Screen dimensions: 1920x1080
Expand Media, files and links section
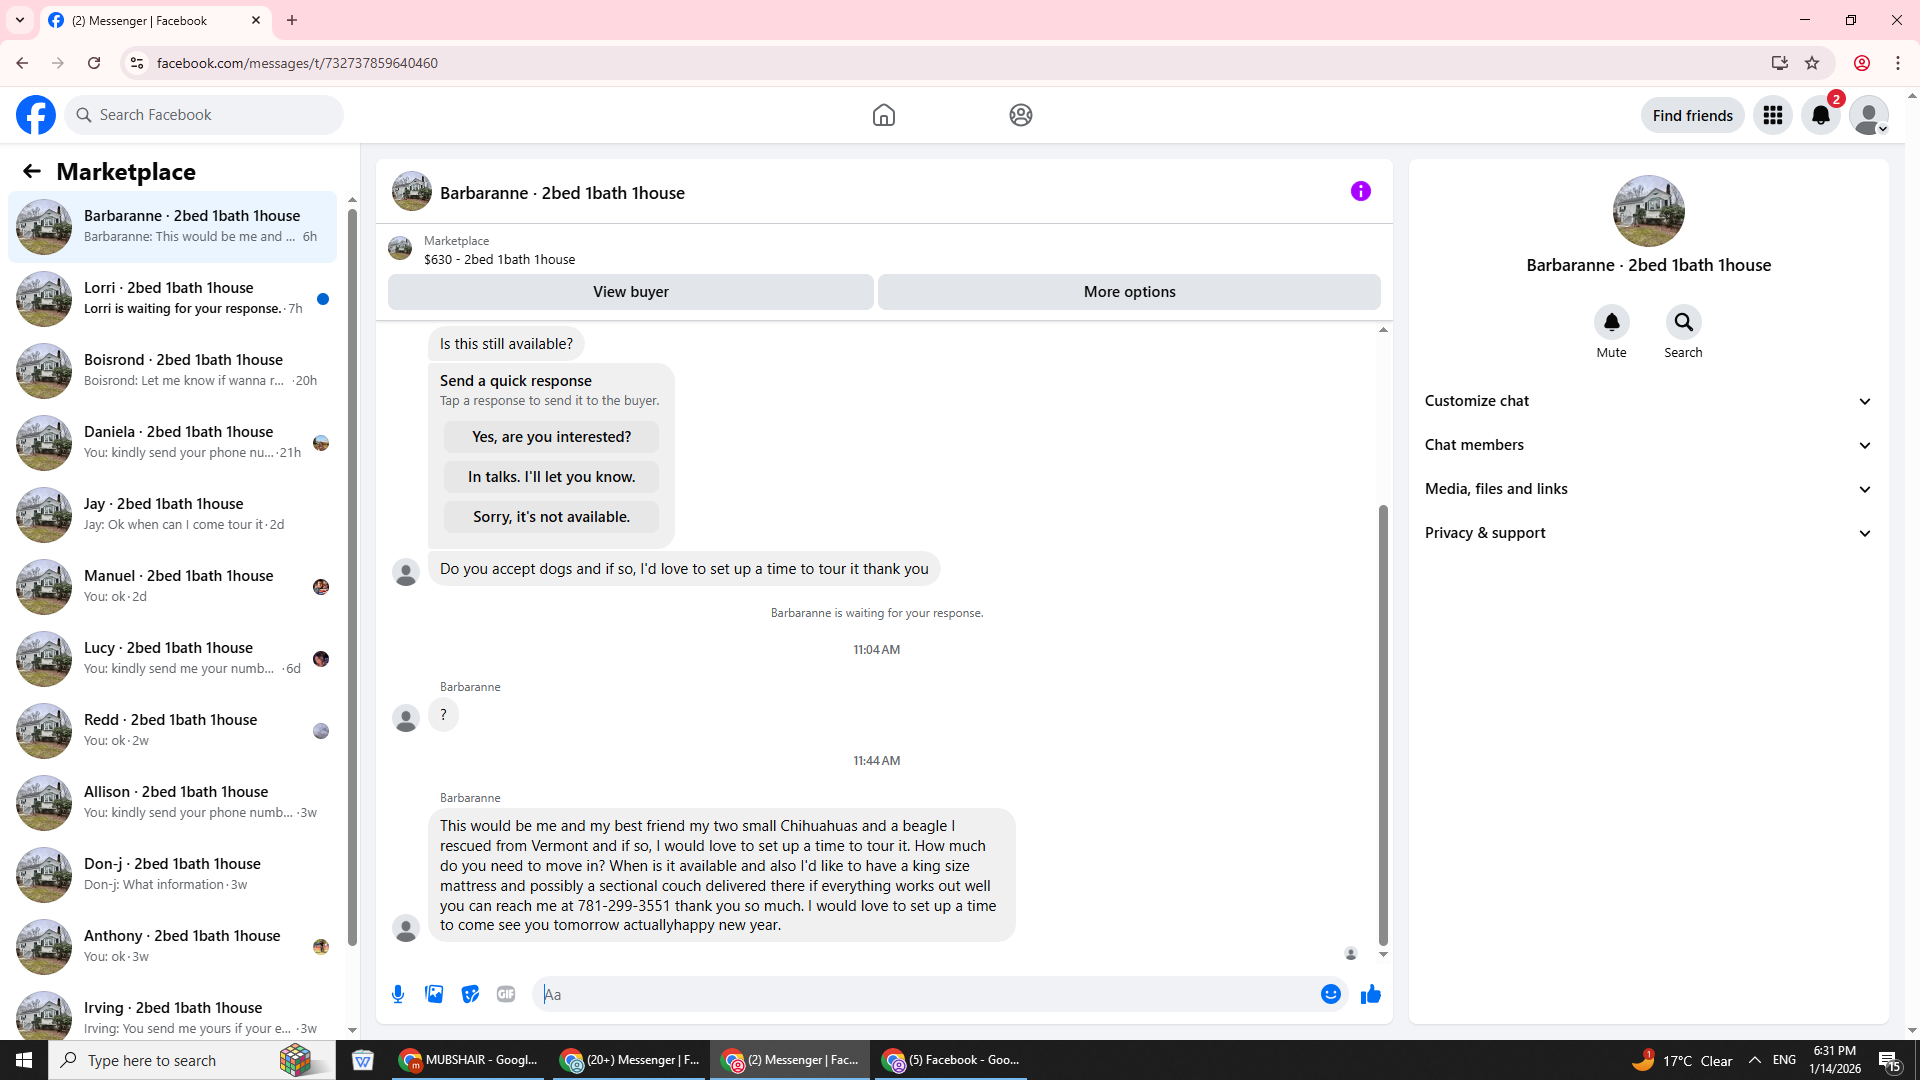[1647, 489]
